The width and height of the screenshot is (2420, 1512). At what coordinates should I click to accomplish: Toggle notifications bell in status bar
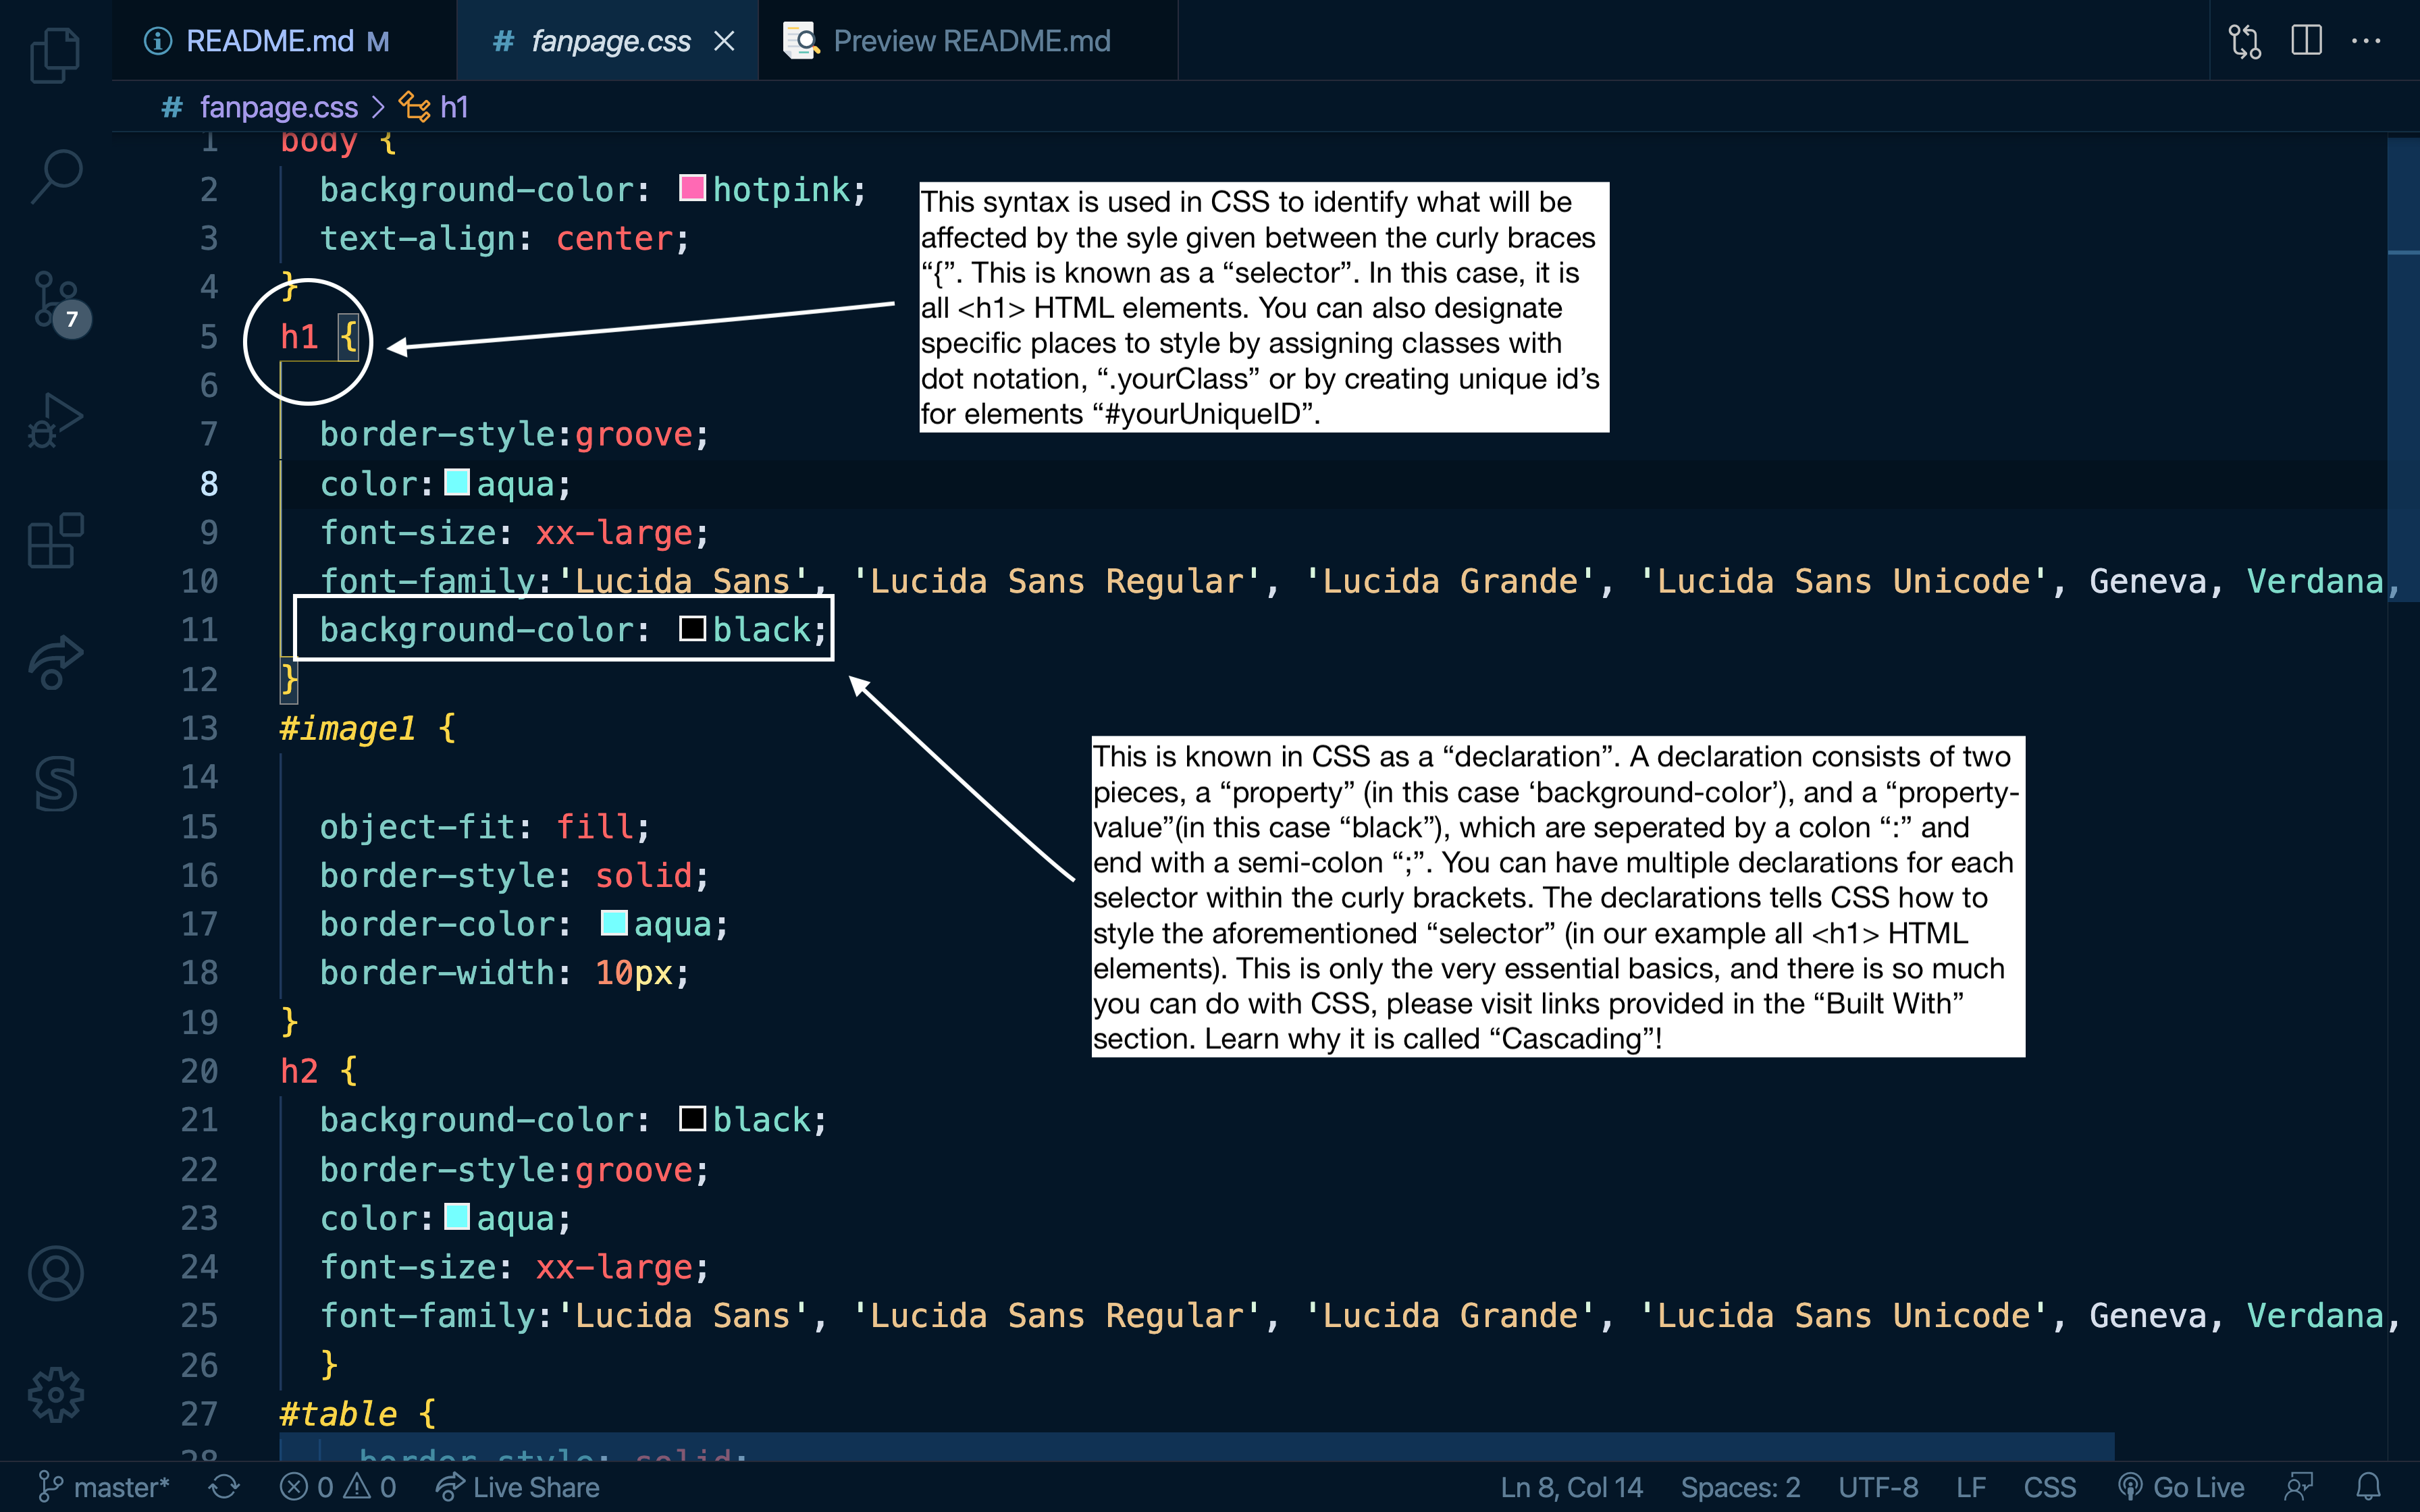coord(2367,1487)
